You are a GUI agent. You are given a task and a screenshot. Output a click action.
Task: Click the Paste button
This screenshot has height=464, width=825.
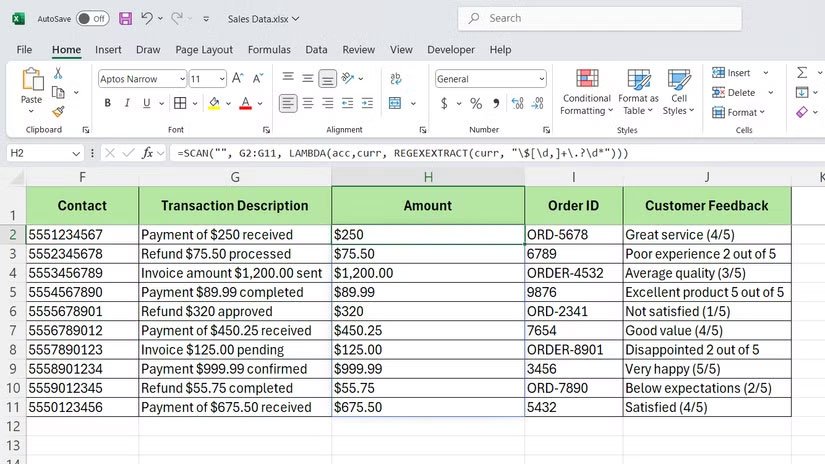[x=32, y=86]
